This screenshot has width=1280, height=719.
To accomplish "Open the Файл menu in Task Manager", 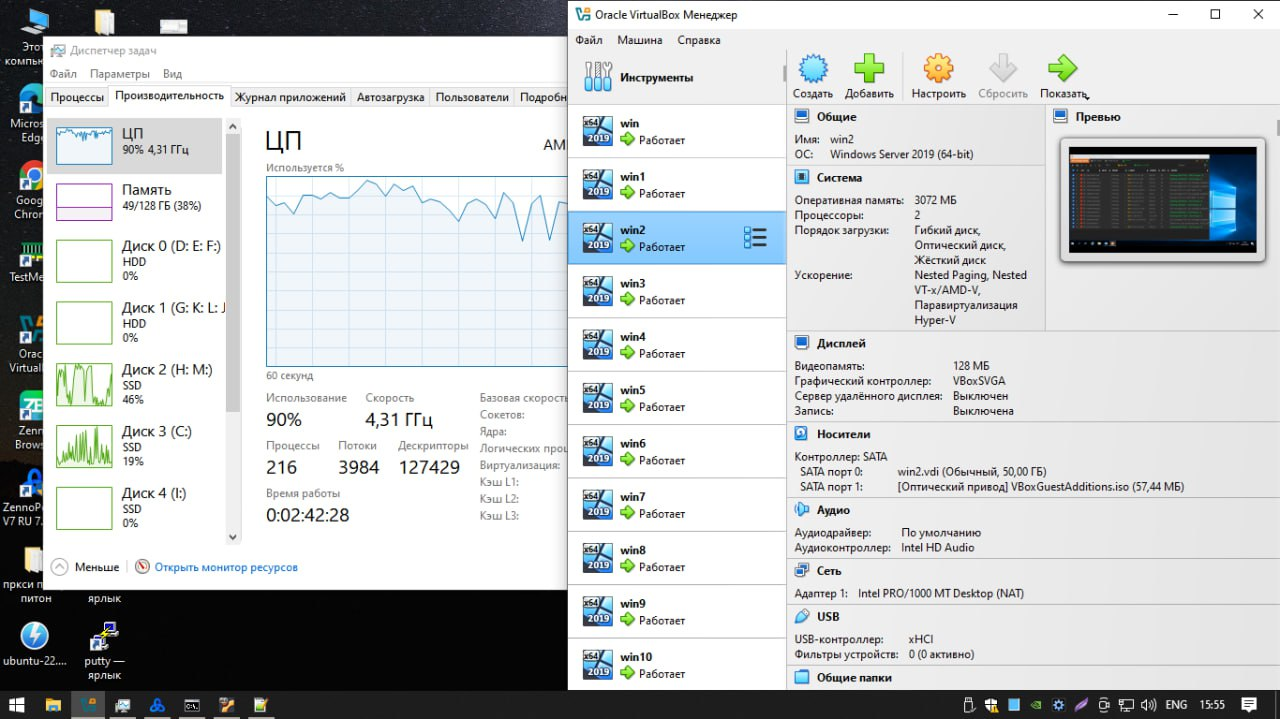I will point(63,74).
